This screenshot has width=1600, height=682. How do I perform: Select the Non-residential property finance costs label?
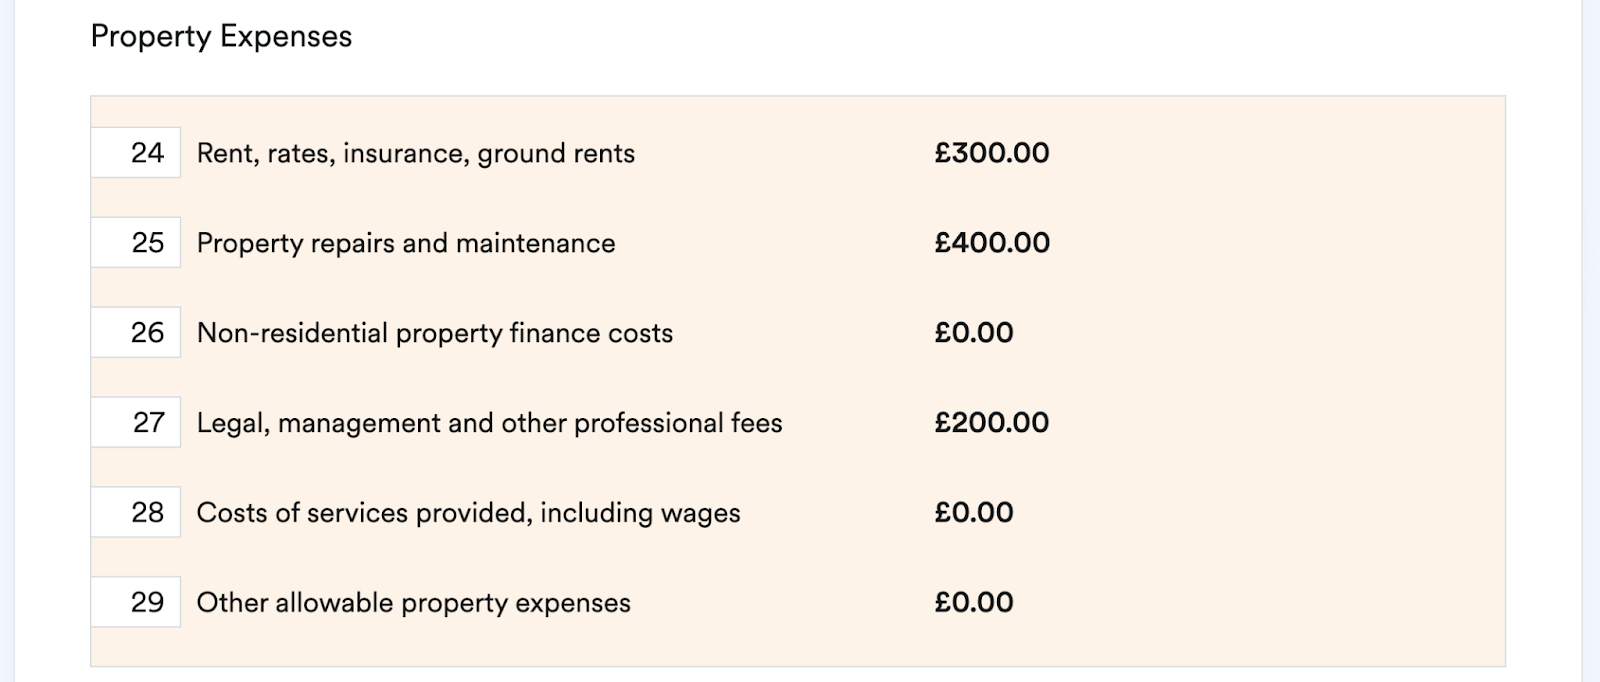click(435, 333)
